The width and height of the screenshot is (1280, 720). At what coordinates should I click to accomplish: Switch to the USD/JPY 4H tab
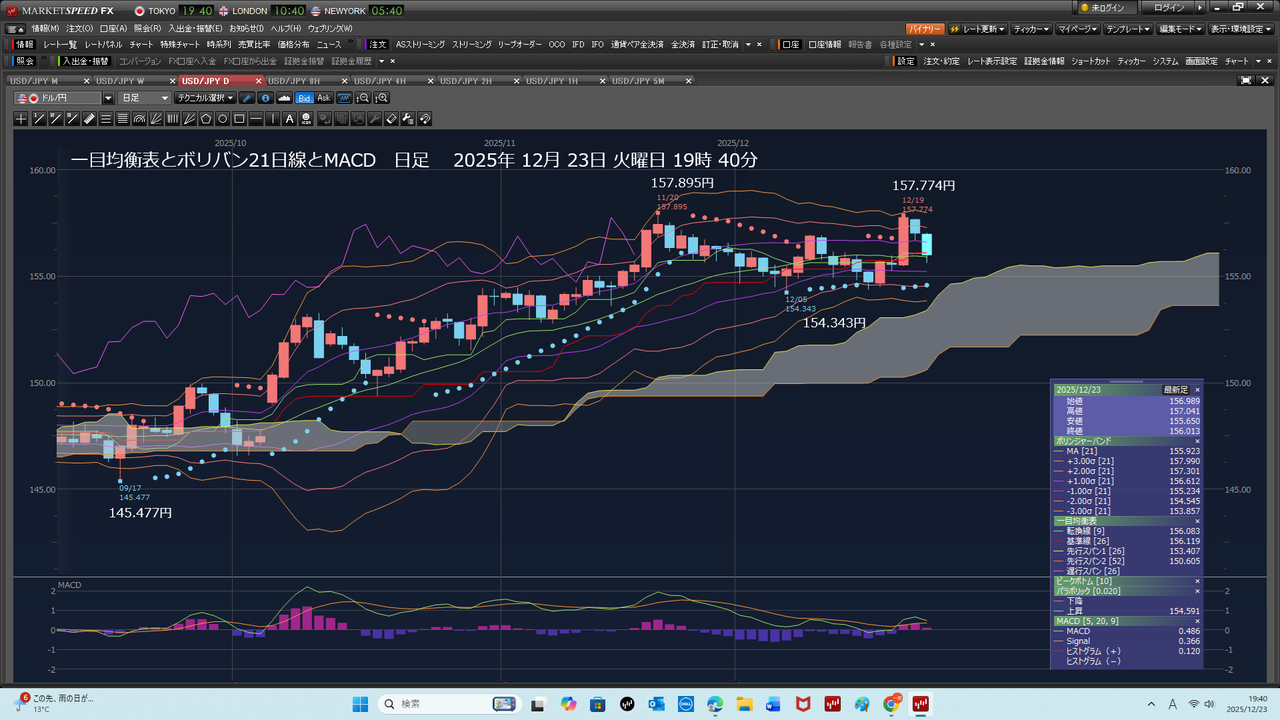coord(385,80)
